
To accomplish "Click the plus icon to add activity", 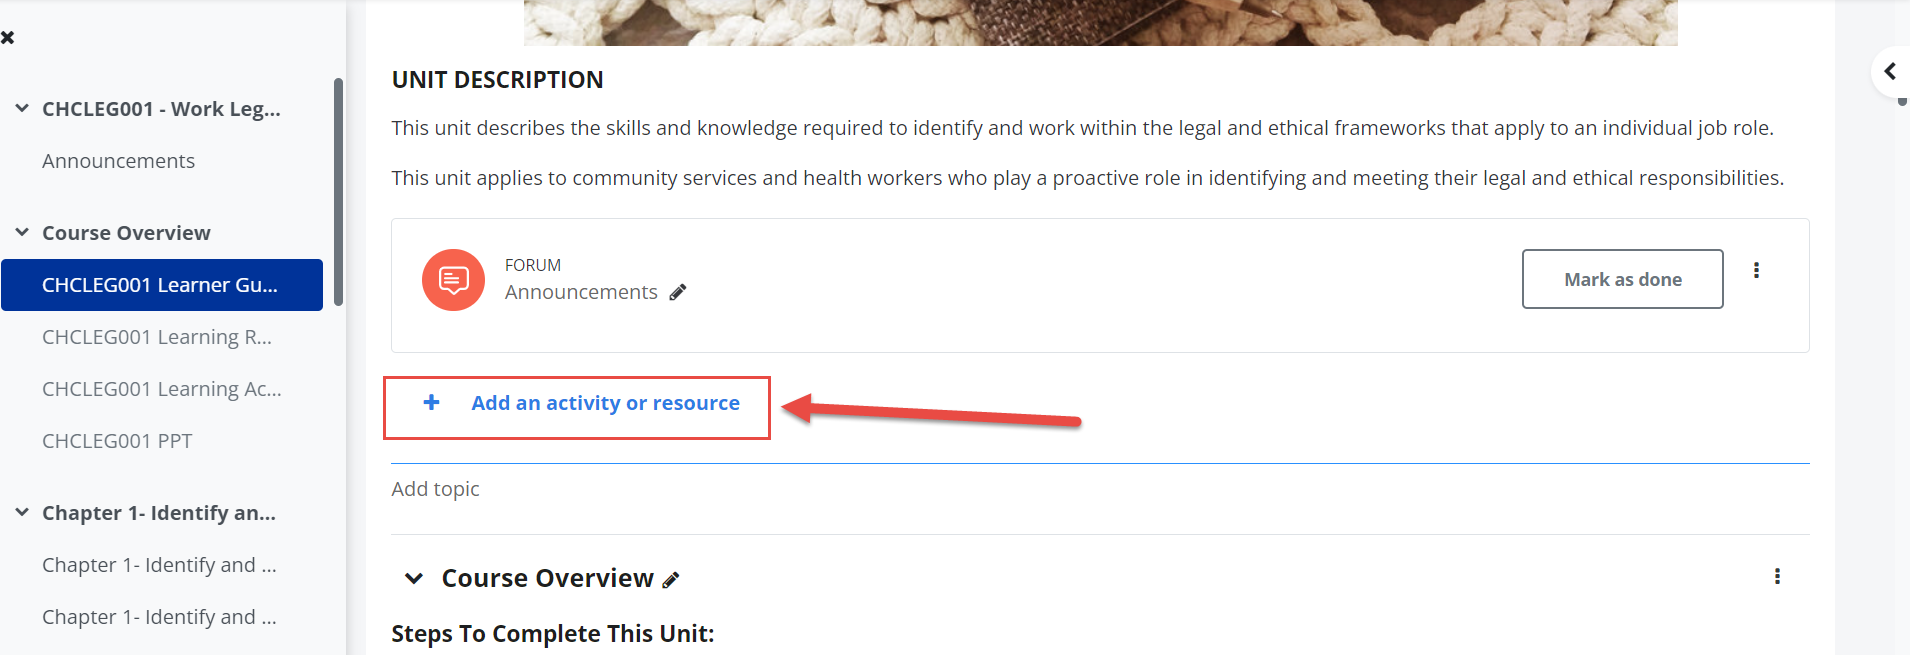I will 431,402.
